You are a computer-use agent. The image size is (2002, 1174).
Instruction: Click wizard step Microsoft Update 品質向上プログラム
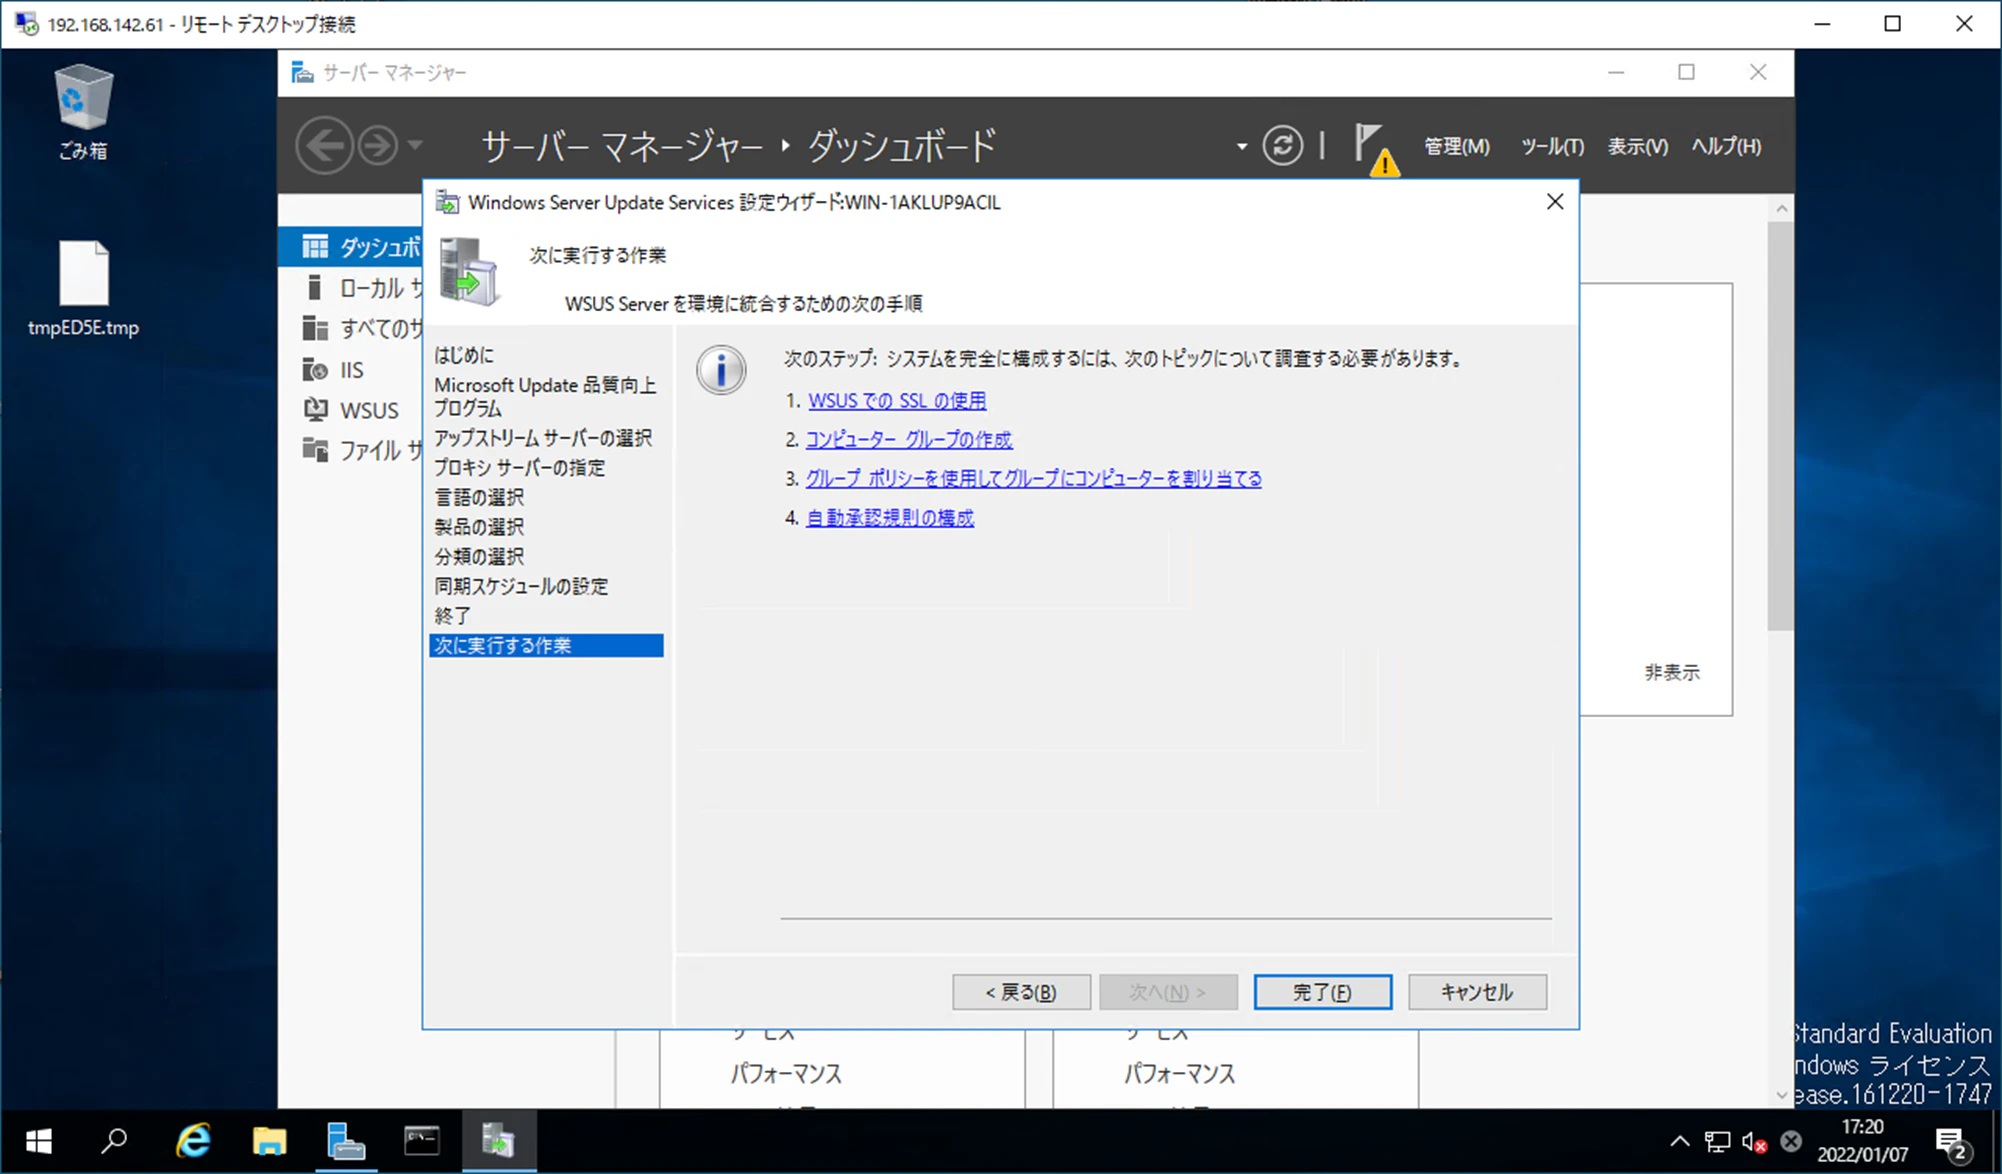coord(545,397)
